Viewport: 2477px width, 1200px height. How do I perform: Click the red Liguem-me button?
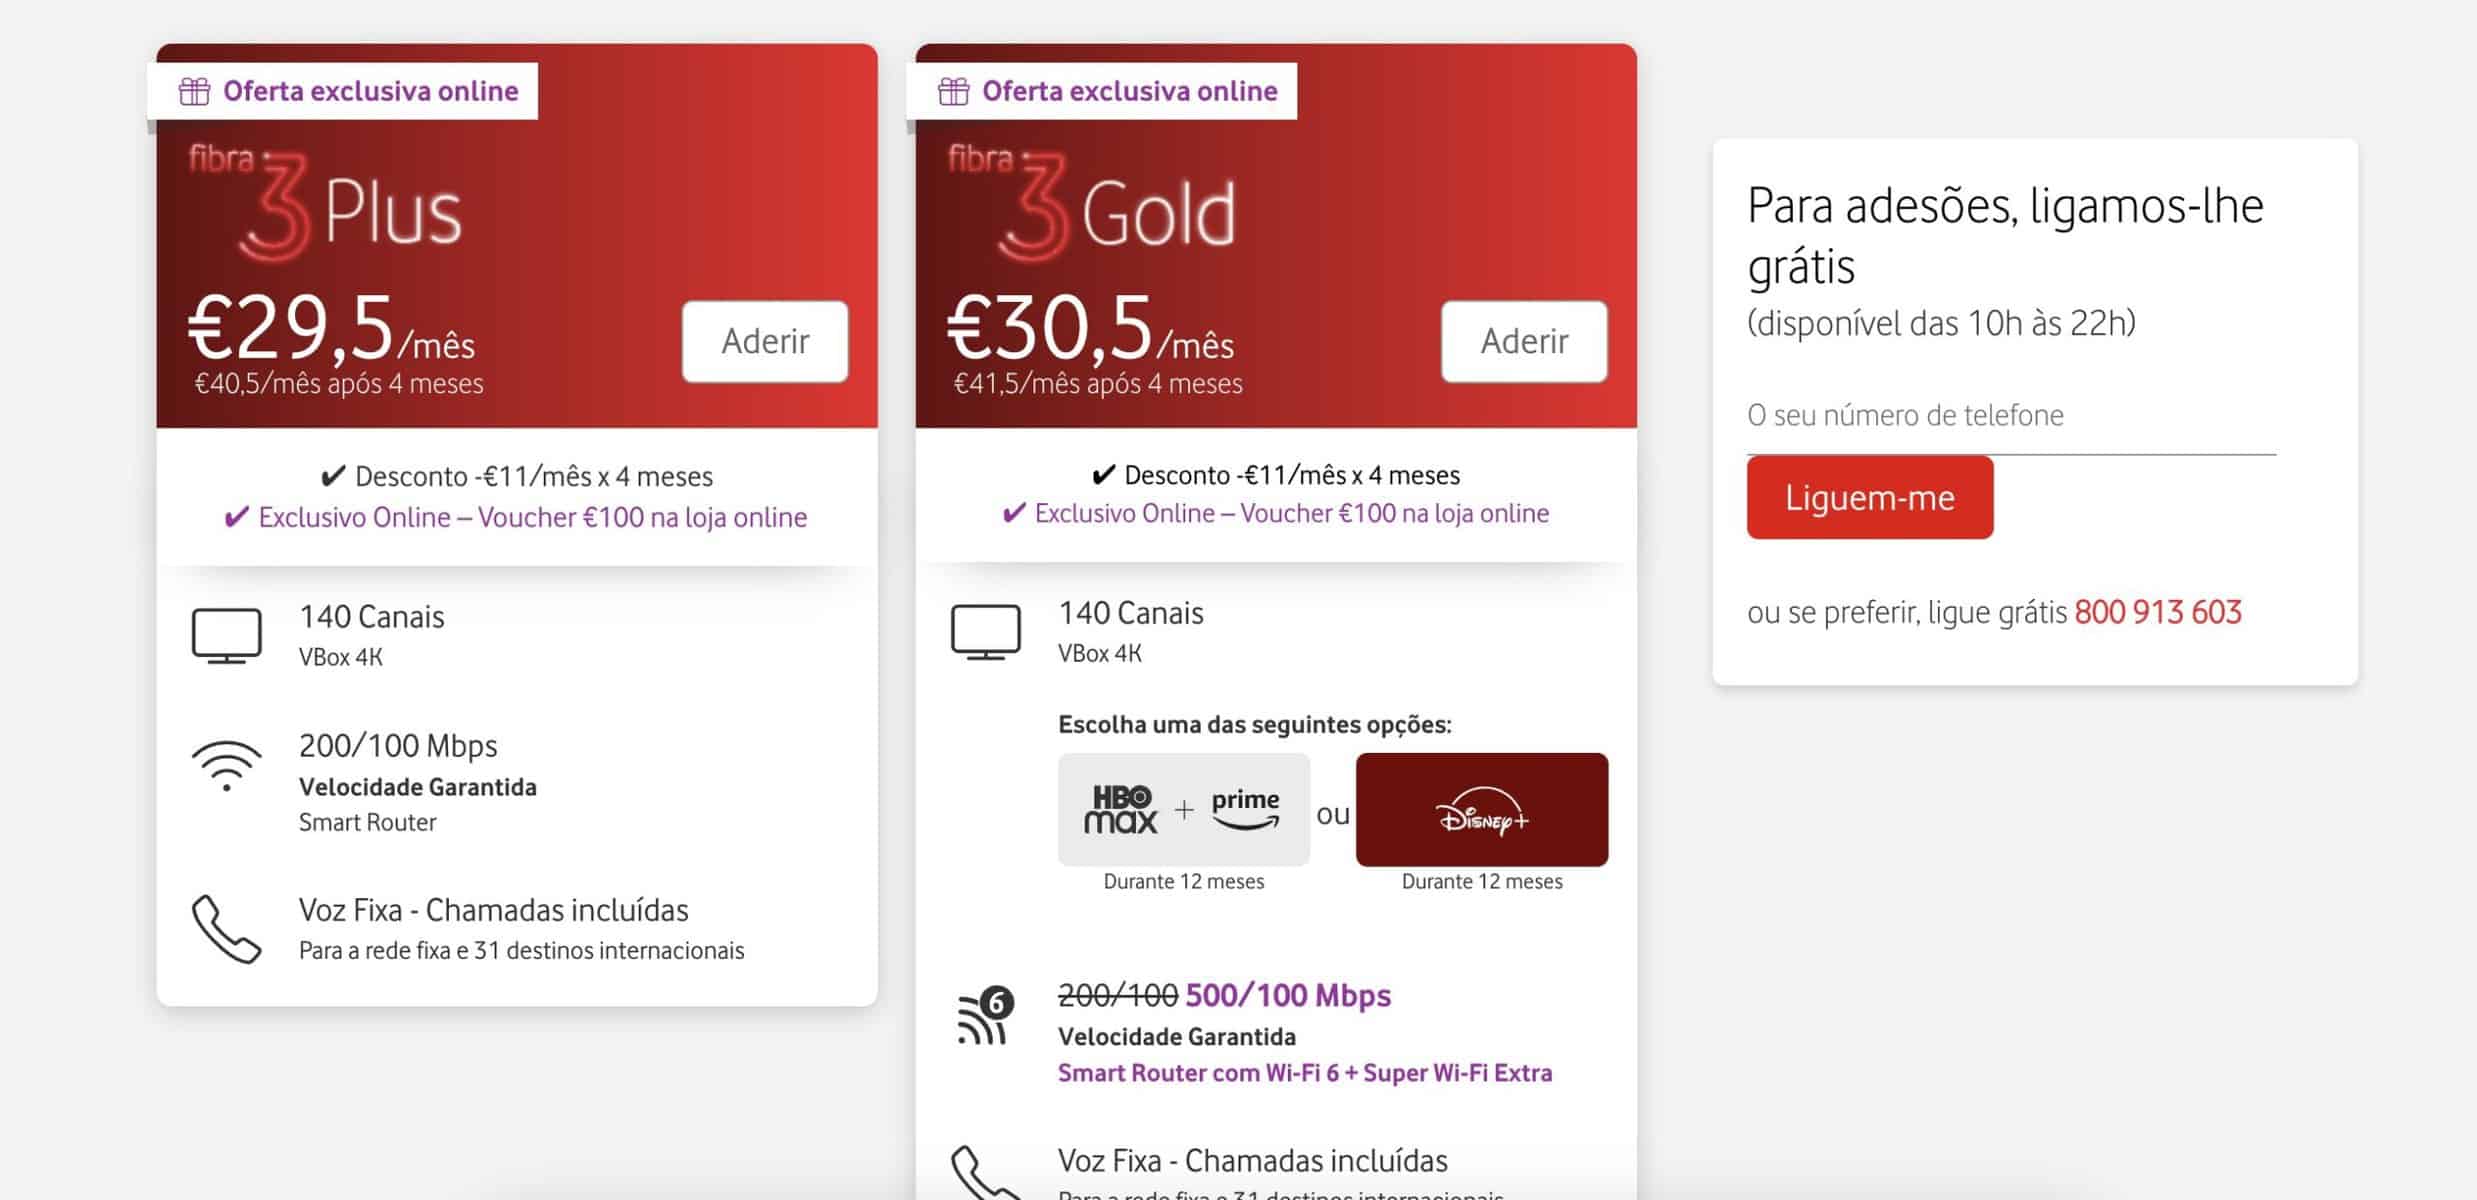(x=1869, y=498)
